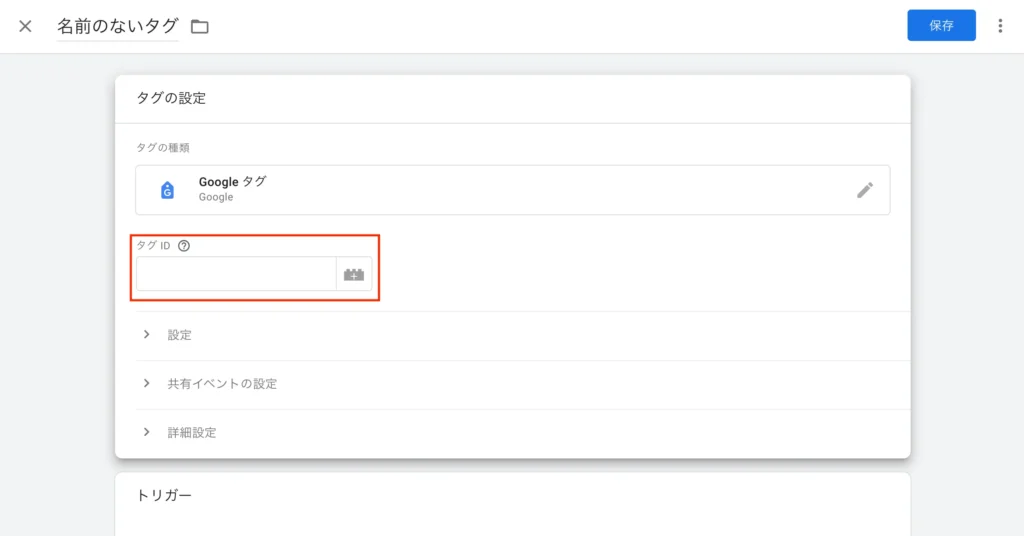
Task: Expand the 共有イベントの設定 chevron
Action: click(x=146, y=383)
